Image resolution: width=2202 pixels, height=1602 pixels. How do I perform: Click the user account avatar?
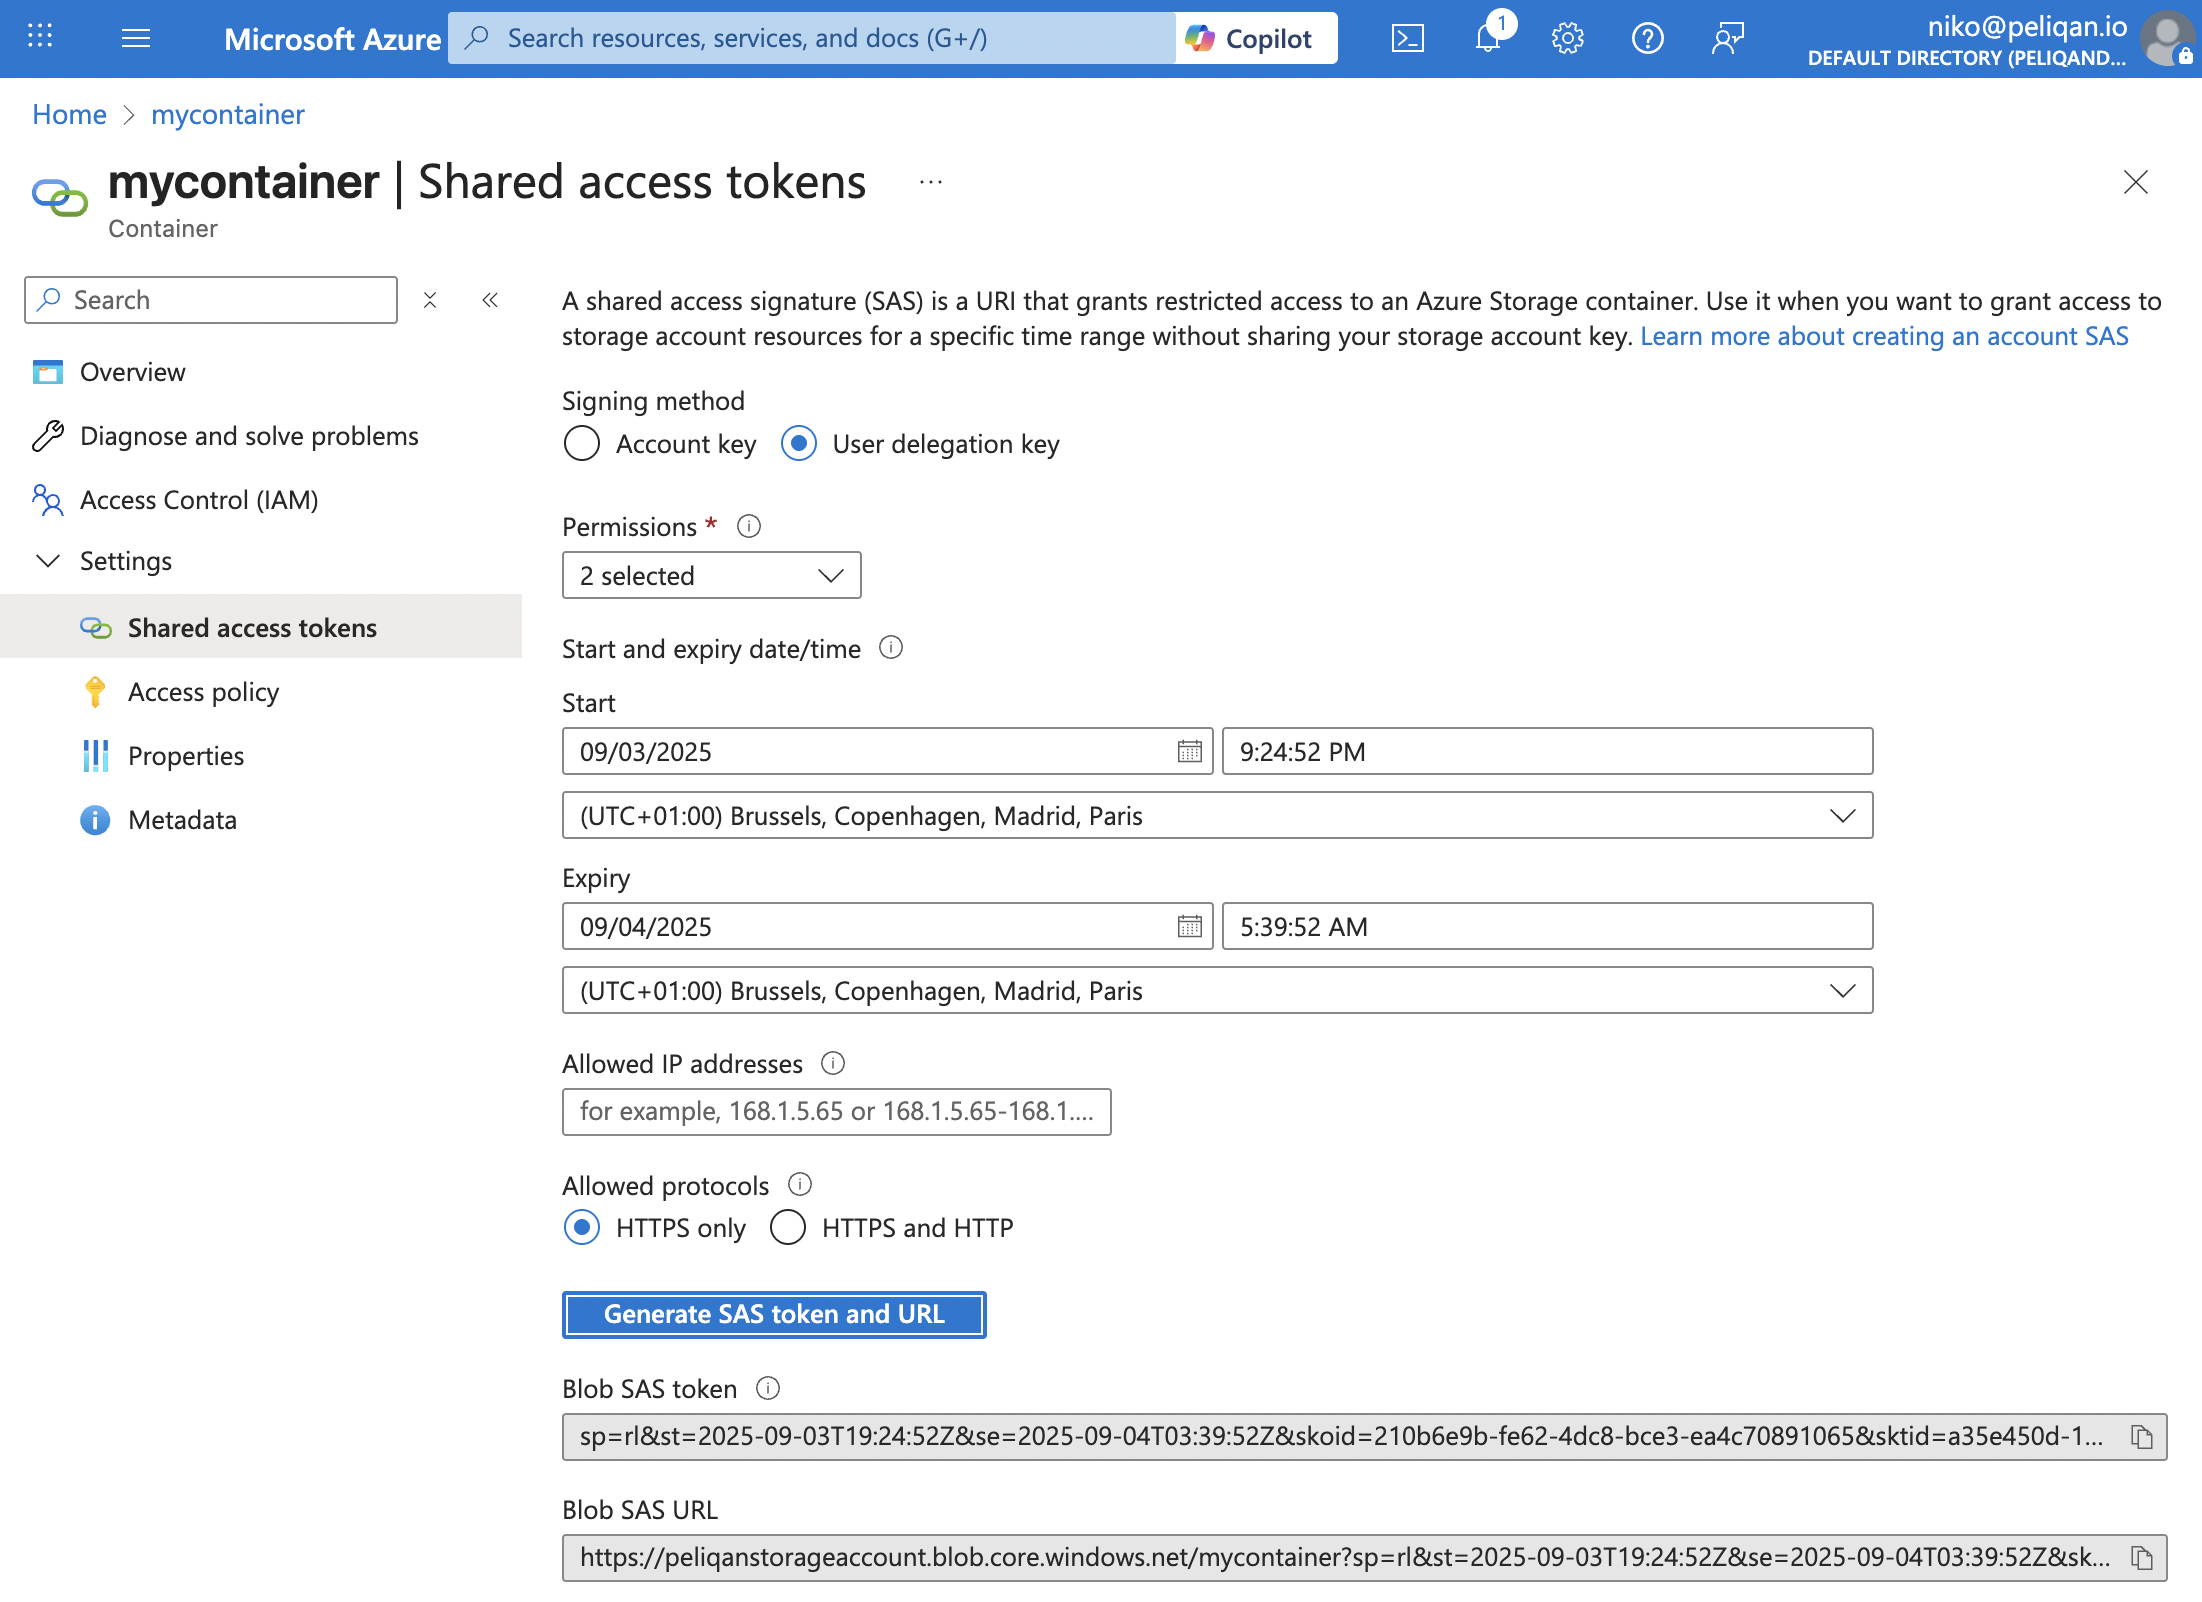2166,38
